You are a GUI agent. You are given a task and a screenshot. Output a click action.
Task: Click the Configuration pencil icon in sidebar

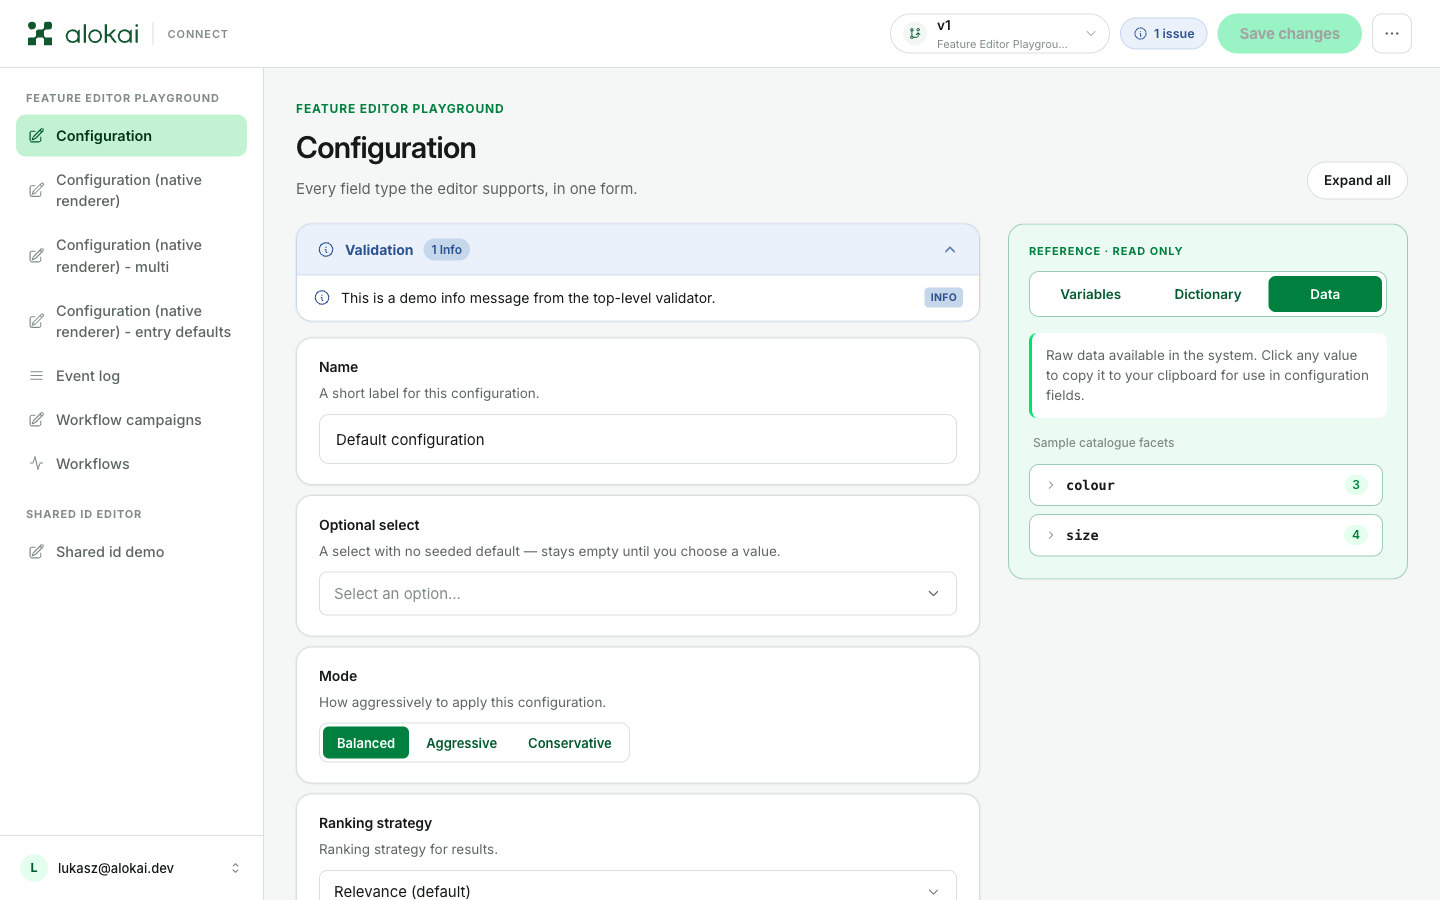coord(36,136)
